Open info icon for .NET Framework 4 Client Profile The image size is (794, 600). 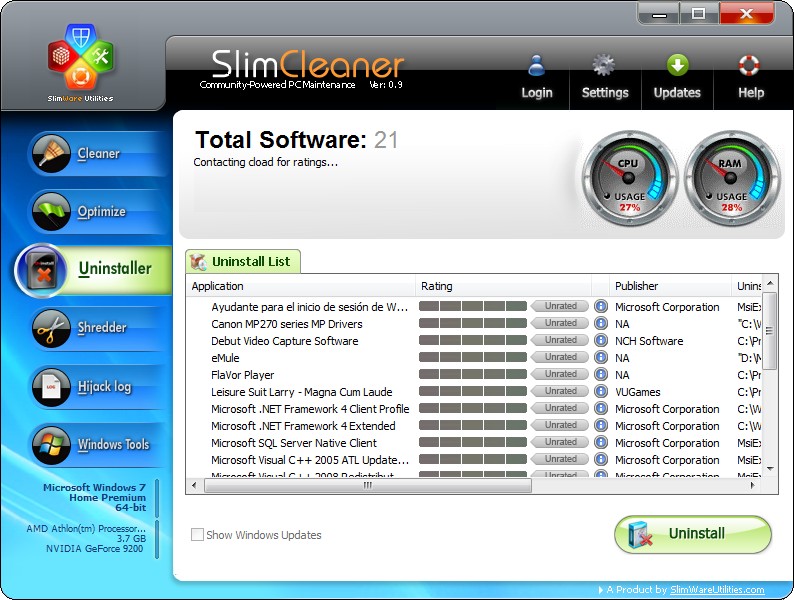[x=601, y=409]
